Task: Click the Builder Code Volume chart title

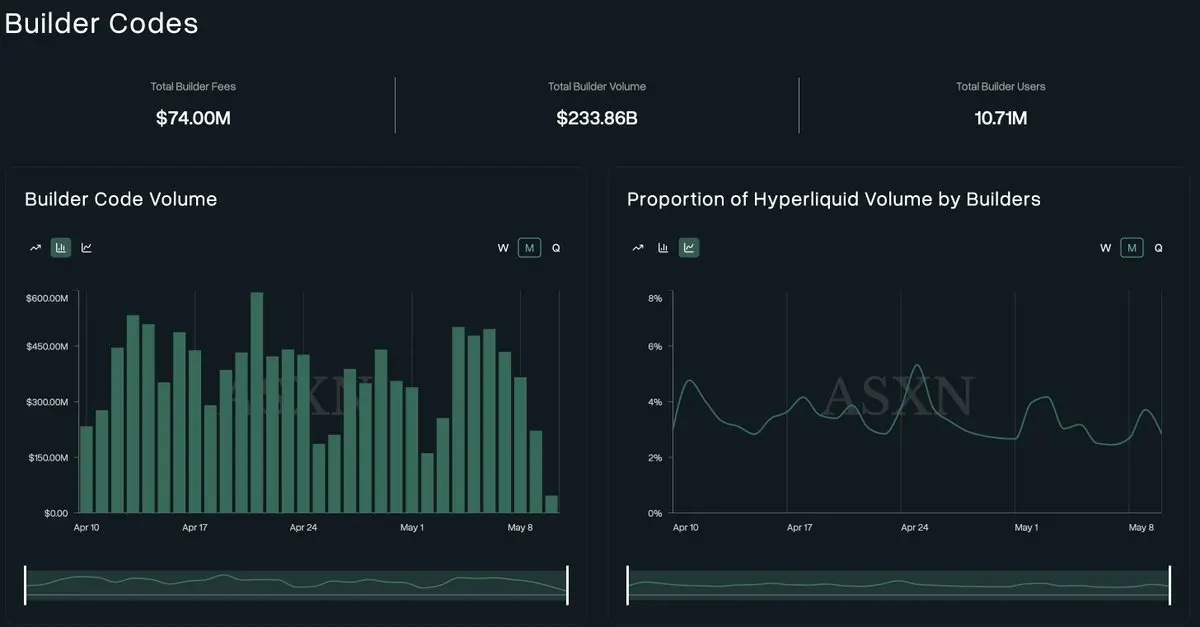Action: pyautogui.click(x=121, y=199)
